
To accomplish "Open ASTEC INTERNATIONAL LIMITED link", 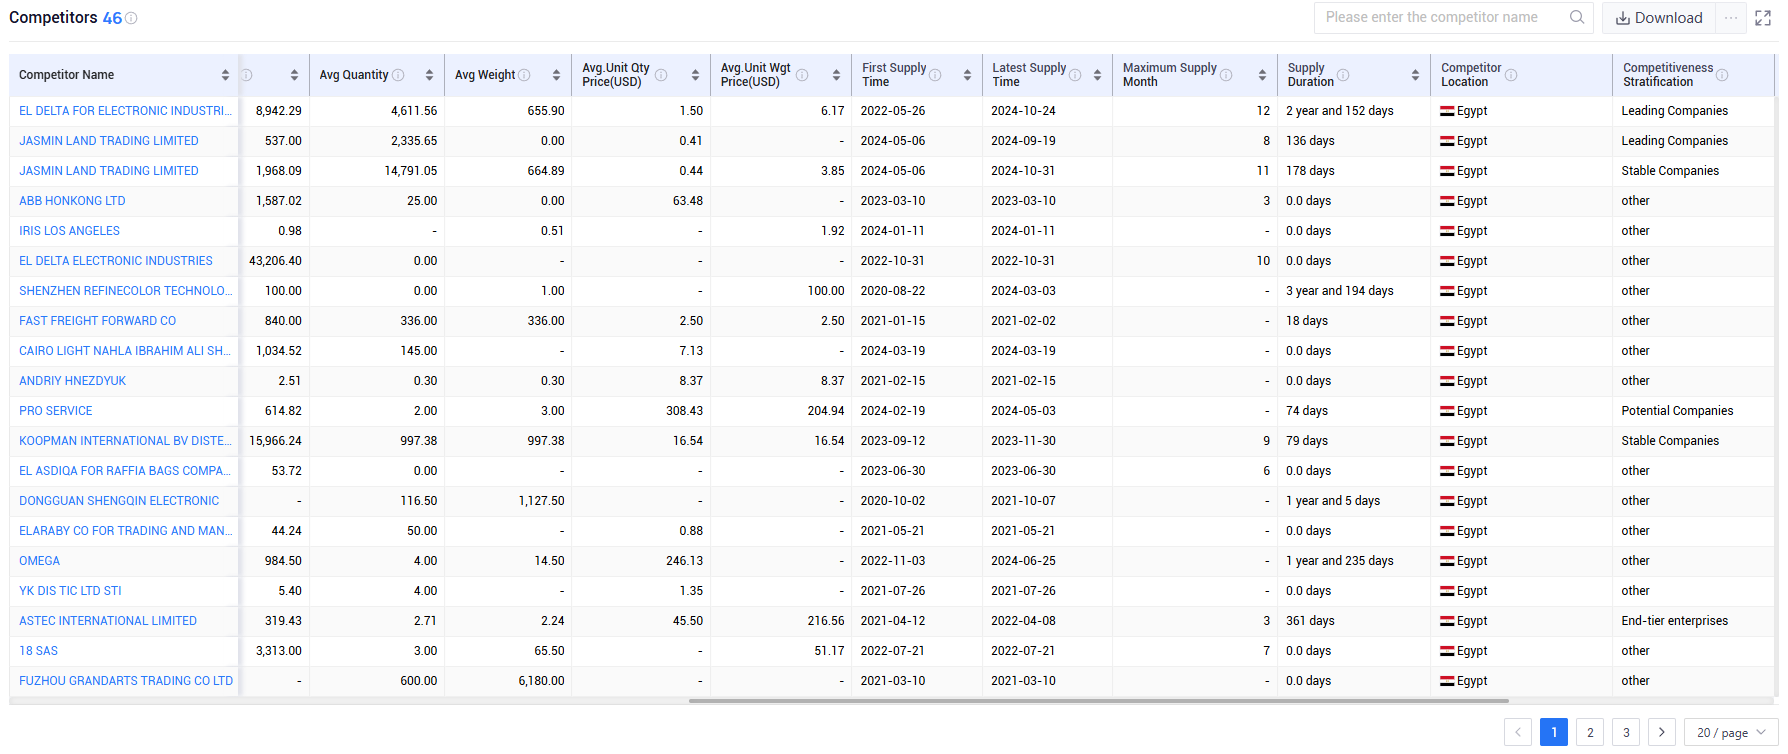I will coord(108,621).
